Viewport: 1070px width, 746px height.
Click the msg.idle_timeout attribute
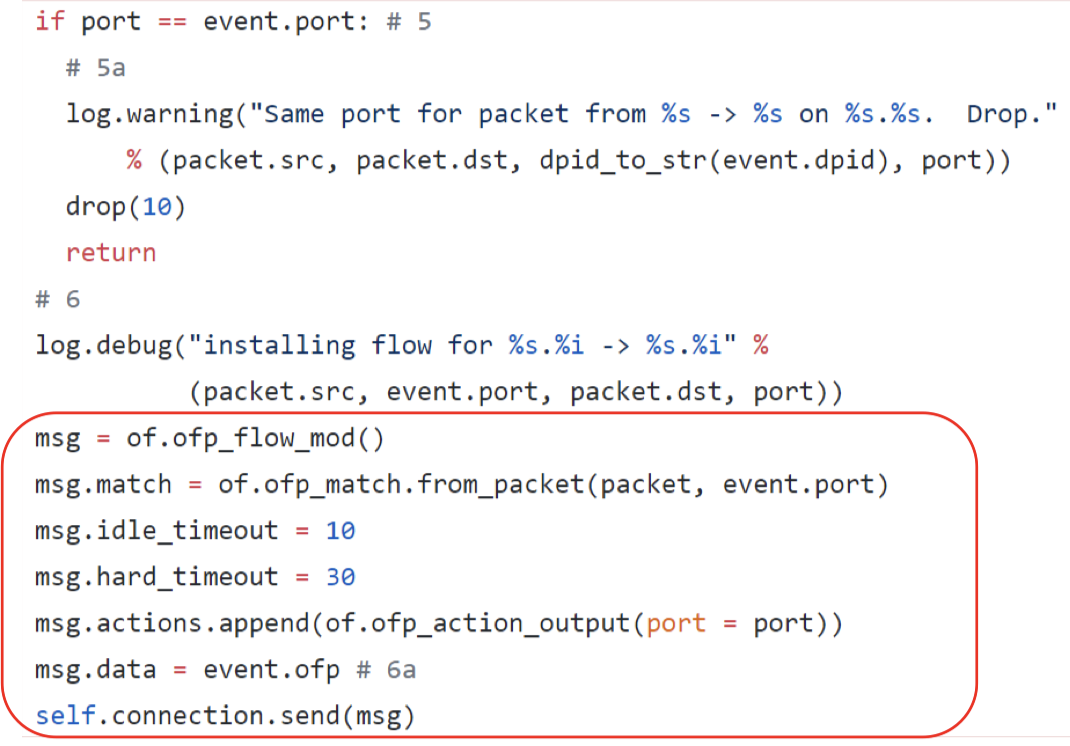[x=156, y=531]
